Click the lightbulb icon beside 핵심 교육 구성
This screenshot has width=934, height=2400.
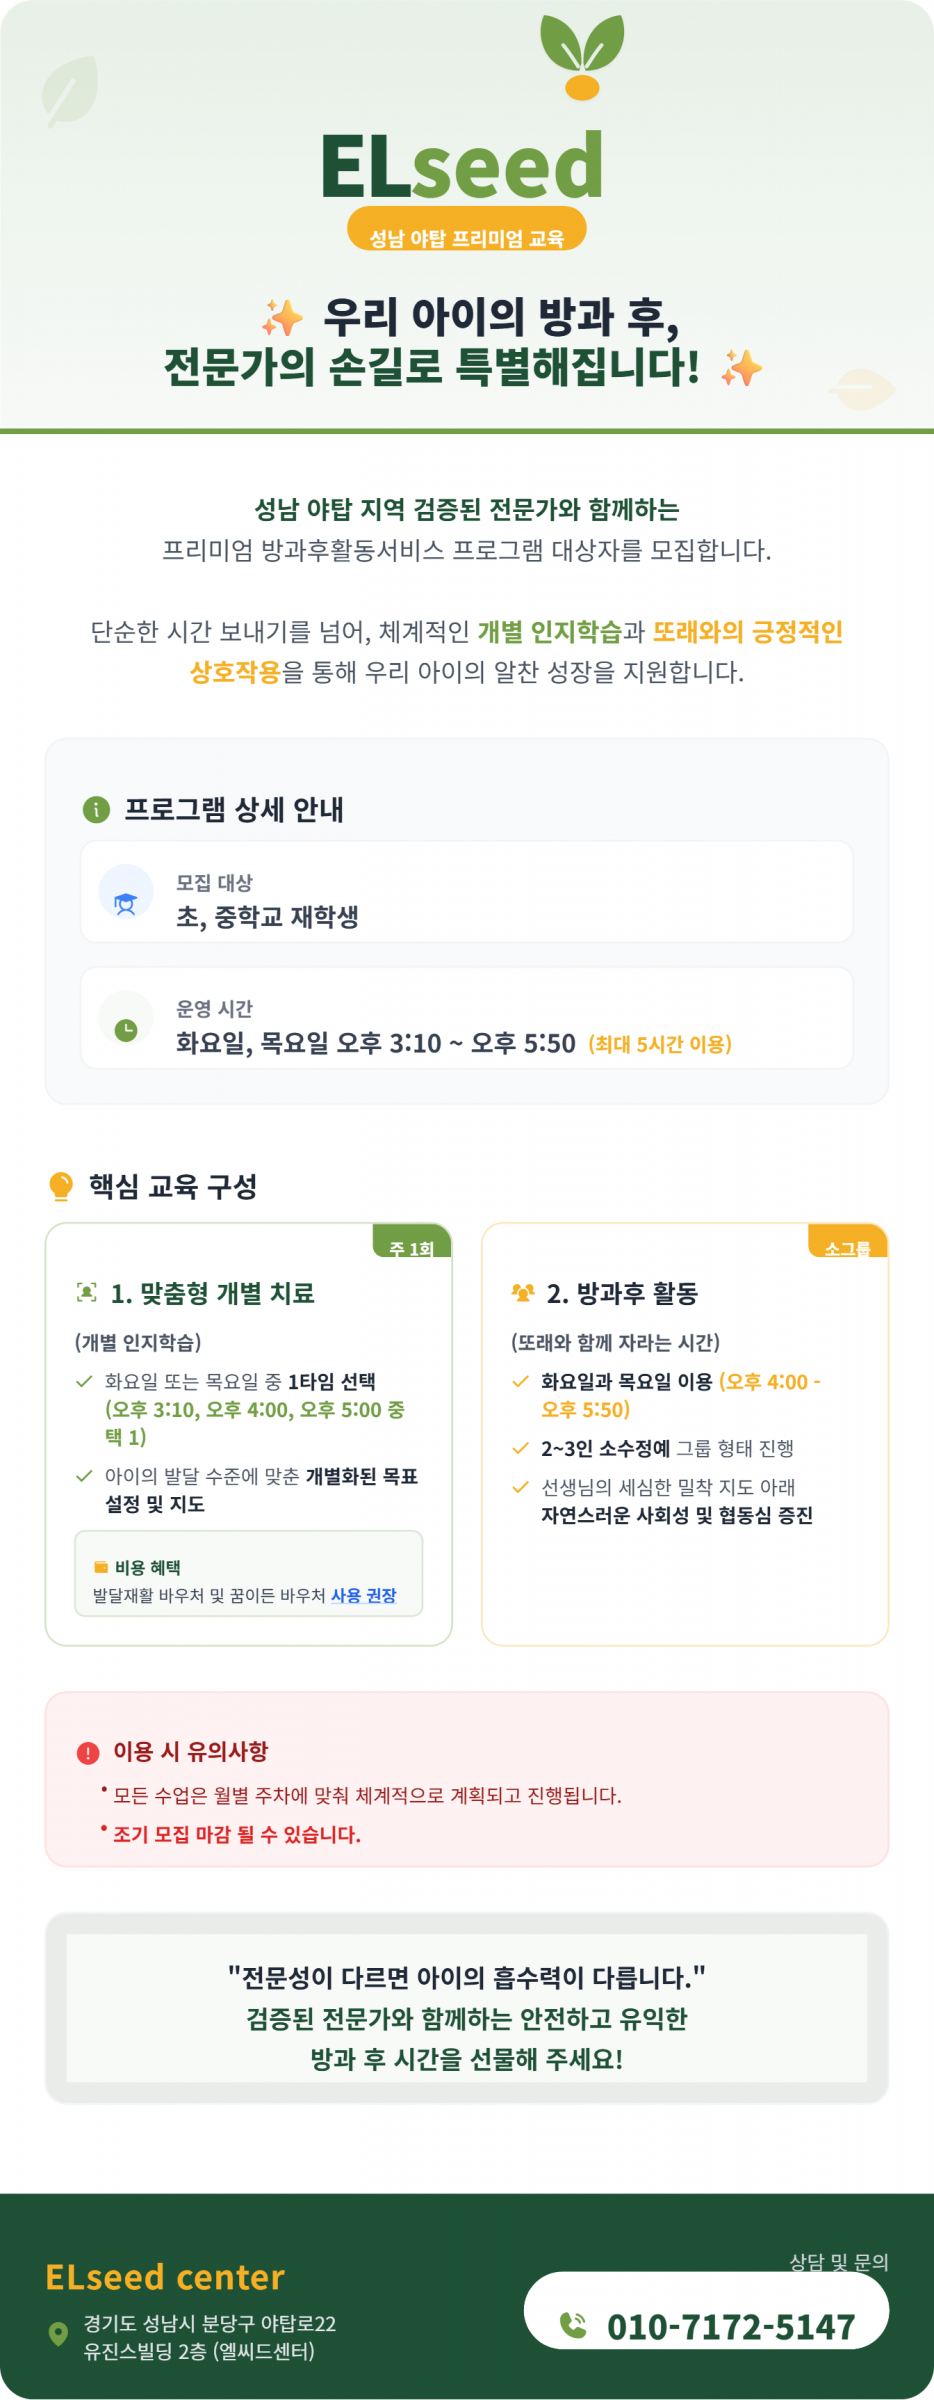point(61,1186)
